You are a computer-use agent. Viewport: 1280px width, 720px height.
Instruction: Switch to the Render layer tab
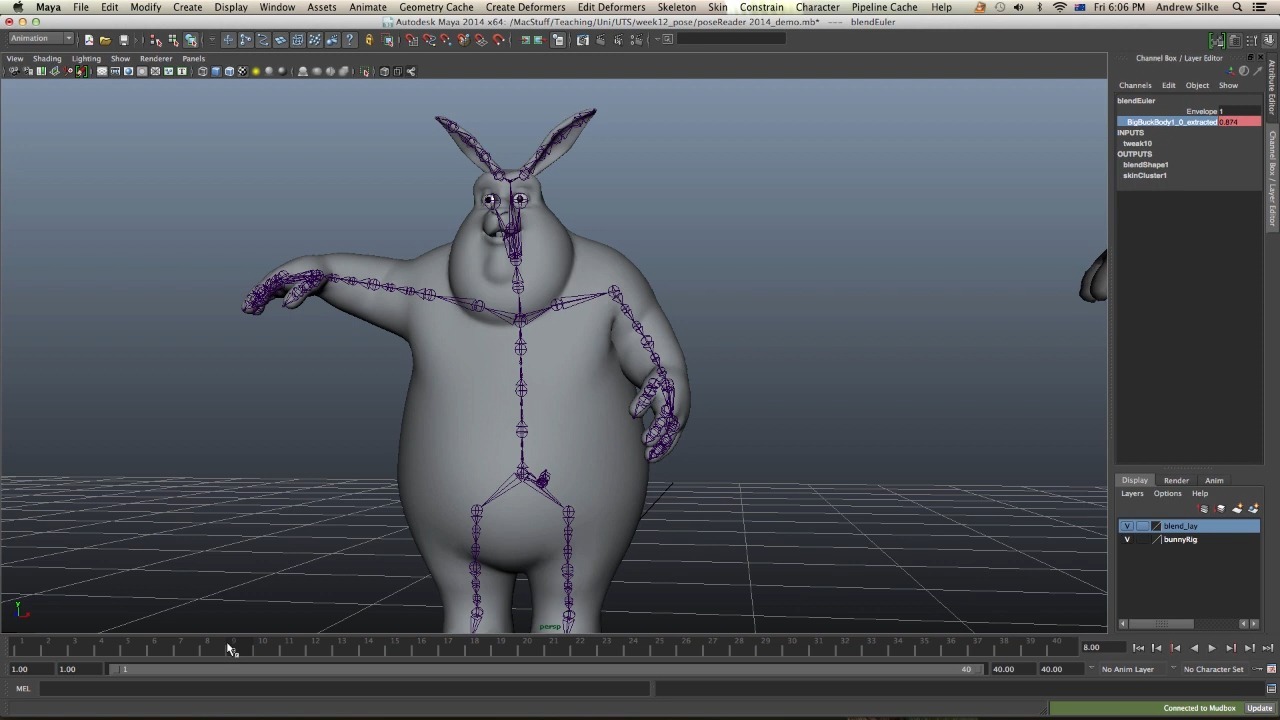click(x=1176, y=481)
